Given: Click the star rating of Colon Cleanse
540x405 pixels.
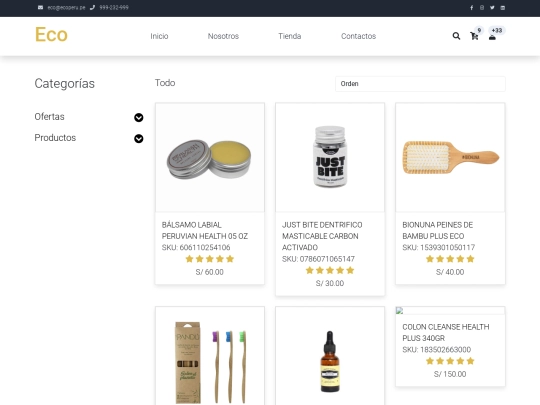Looking at the screenshot, I should tap(450, 361).
